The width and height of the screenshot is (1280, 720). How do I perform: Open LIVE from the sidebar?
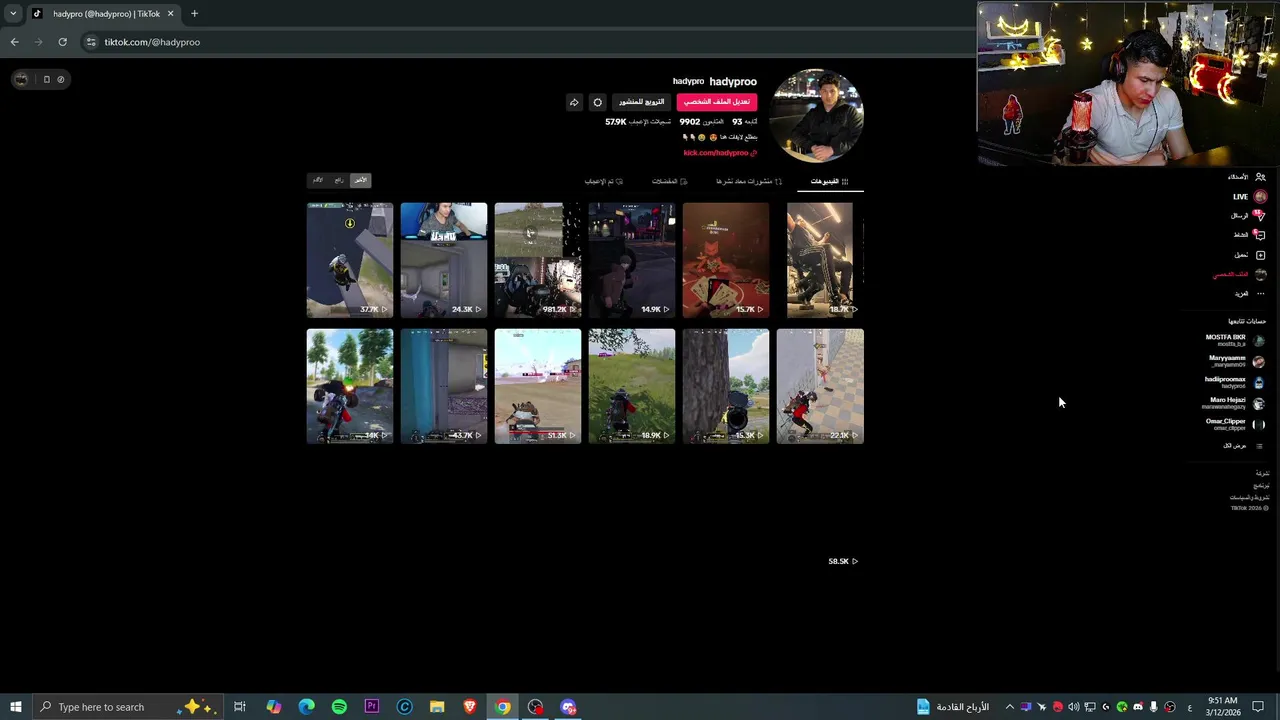click(1250, 197)
